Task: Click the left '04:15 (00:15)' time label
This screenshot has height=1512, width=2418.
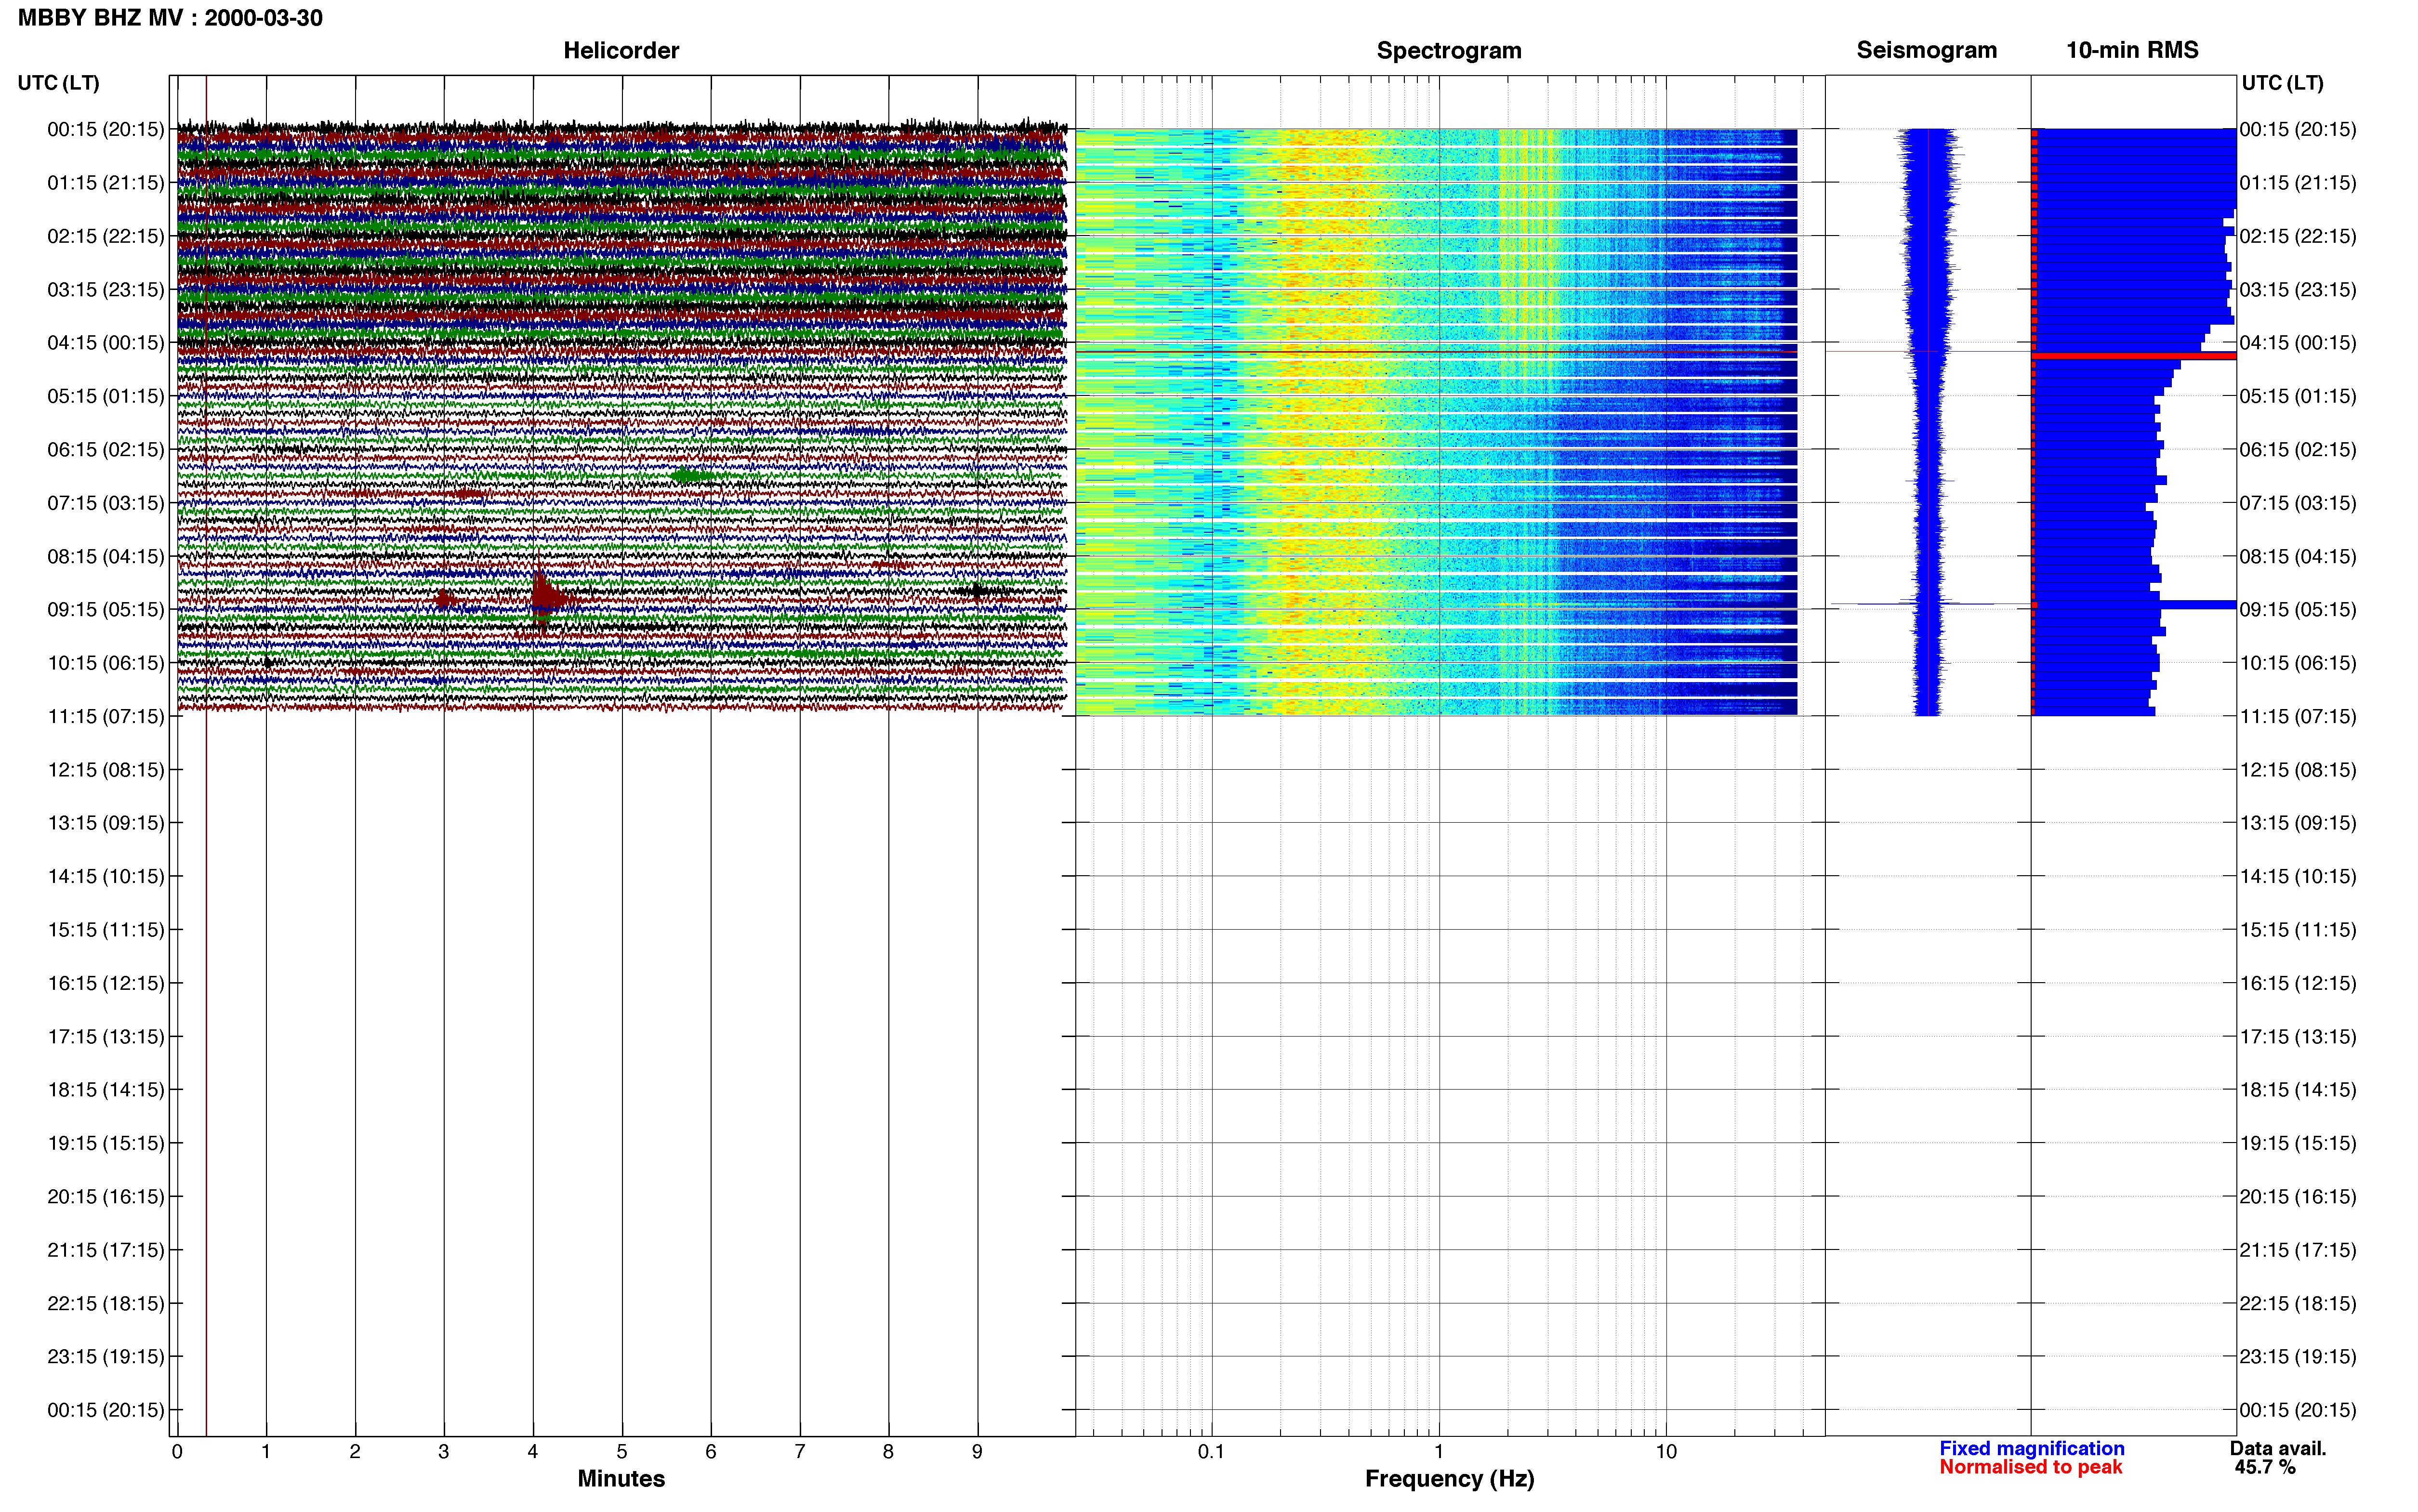Action: [106, 342]
